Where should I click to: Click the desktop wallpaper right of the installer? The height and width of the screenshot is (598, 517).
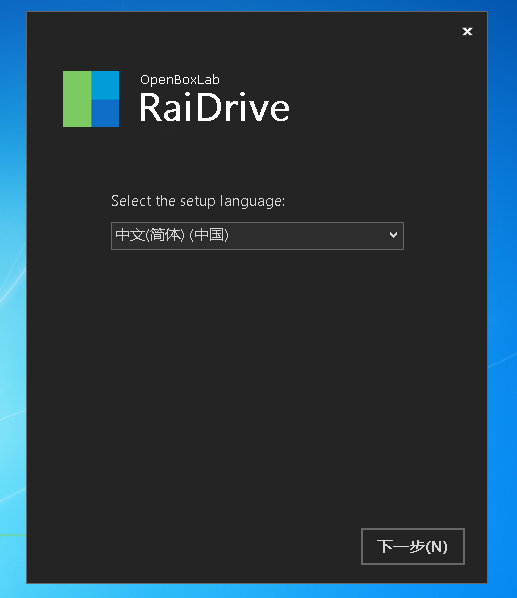pos(502,297)
